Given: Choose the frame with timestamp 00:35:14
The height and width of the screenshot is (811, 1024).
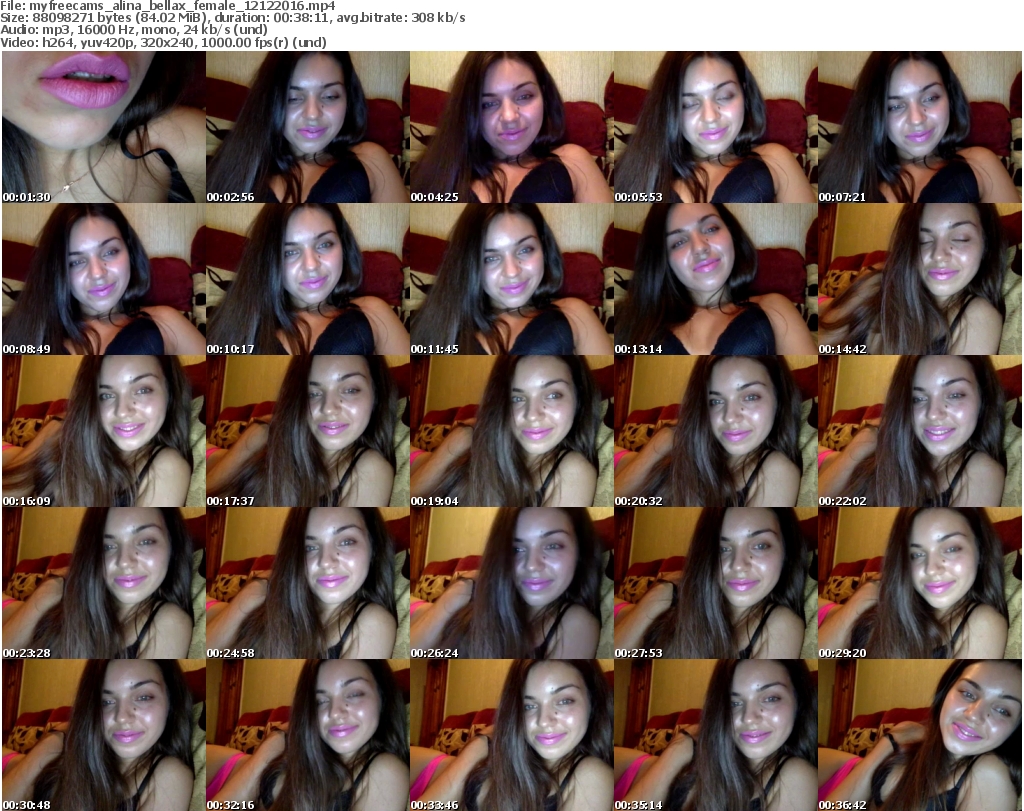Looking at the screenshot, I should [x=715, y=735].
